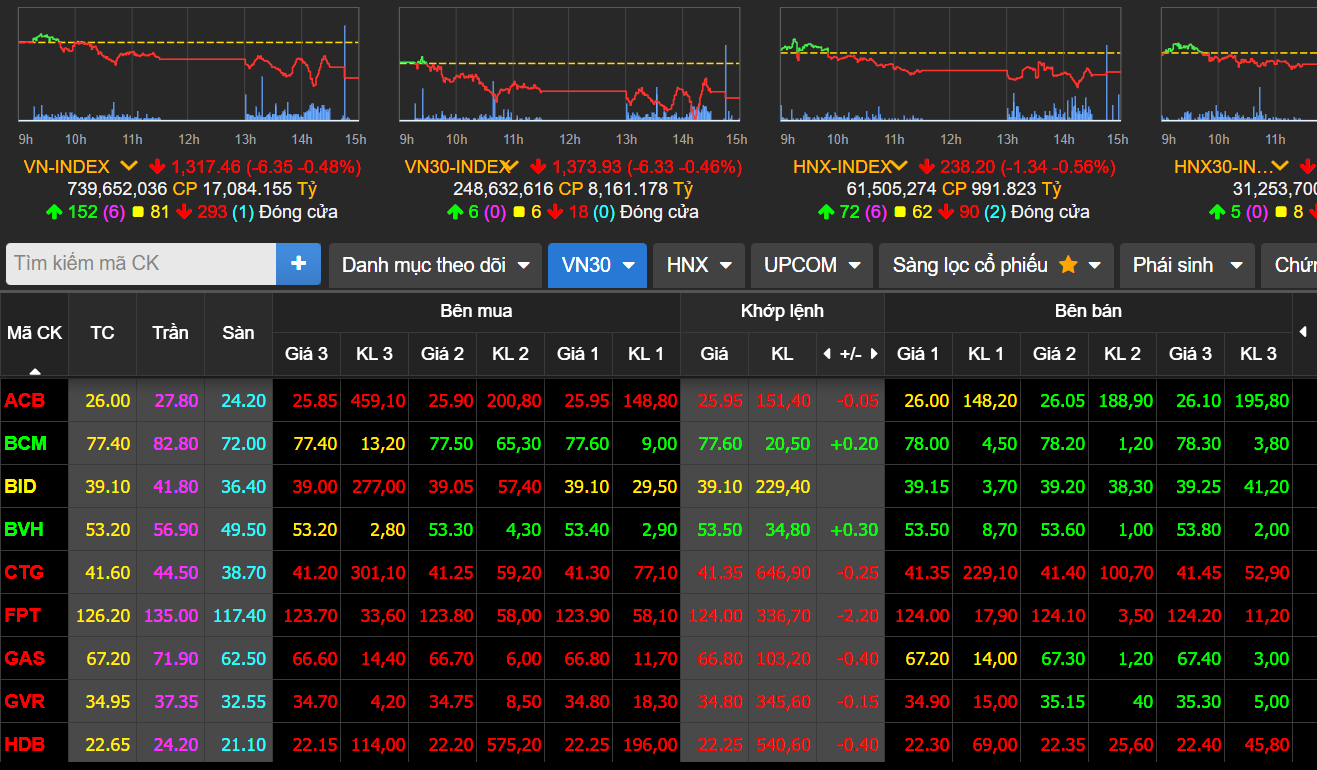Open the UPCOM dropdown

814,265
